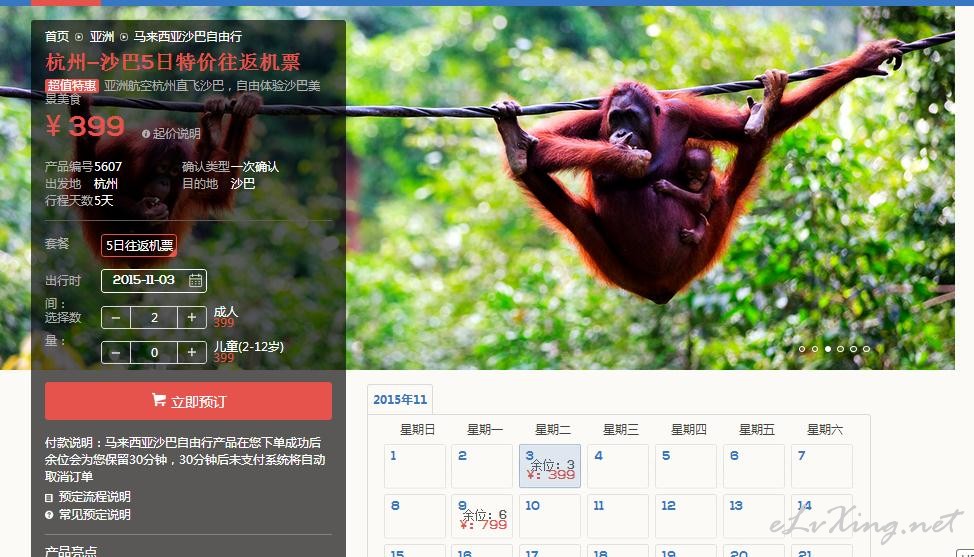Open the 2015年11 calendar month tab
The width and height of the screenshot is (974, 557).
(x=400, y=399)
